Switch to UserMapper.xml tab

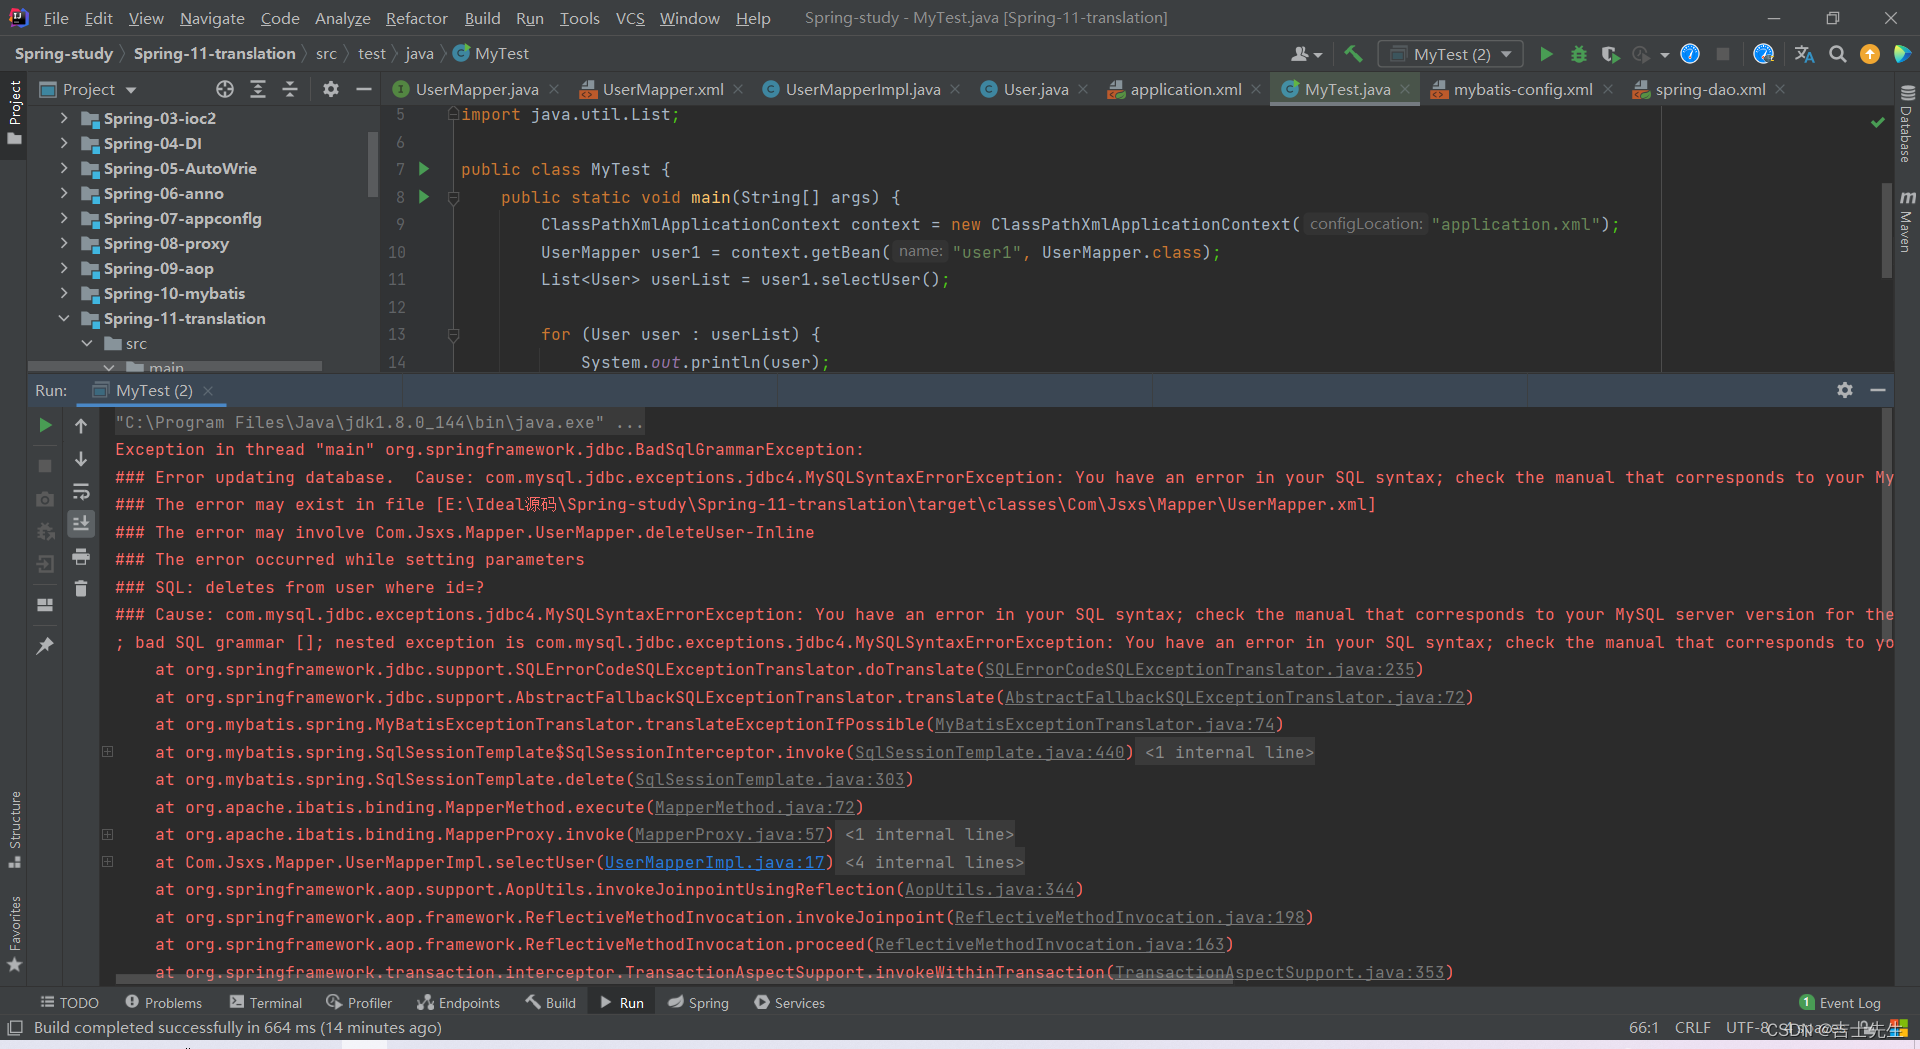(662, 89)
